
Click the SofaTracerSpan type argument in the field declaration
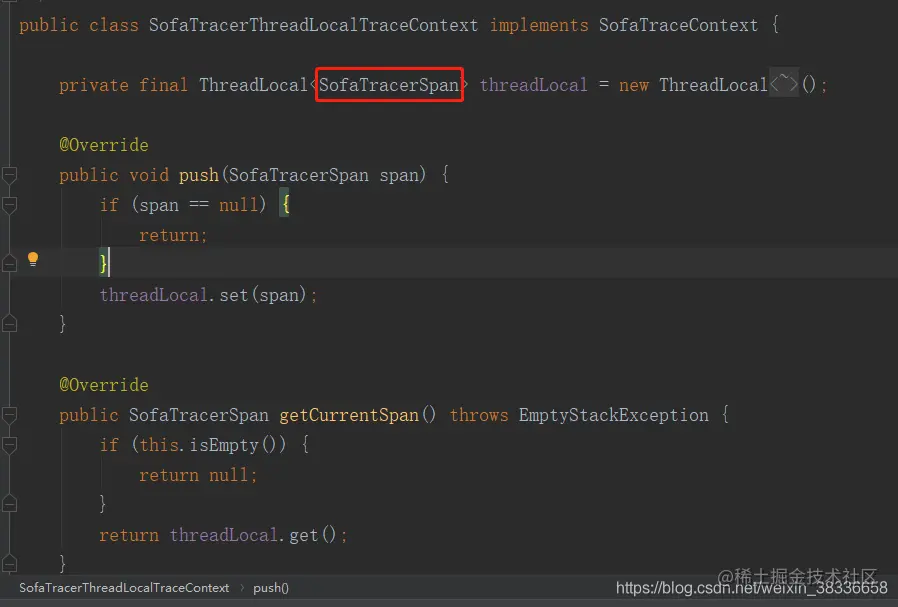click(x=389, y=85)
